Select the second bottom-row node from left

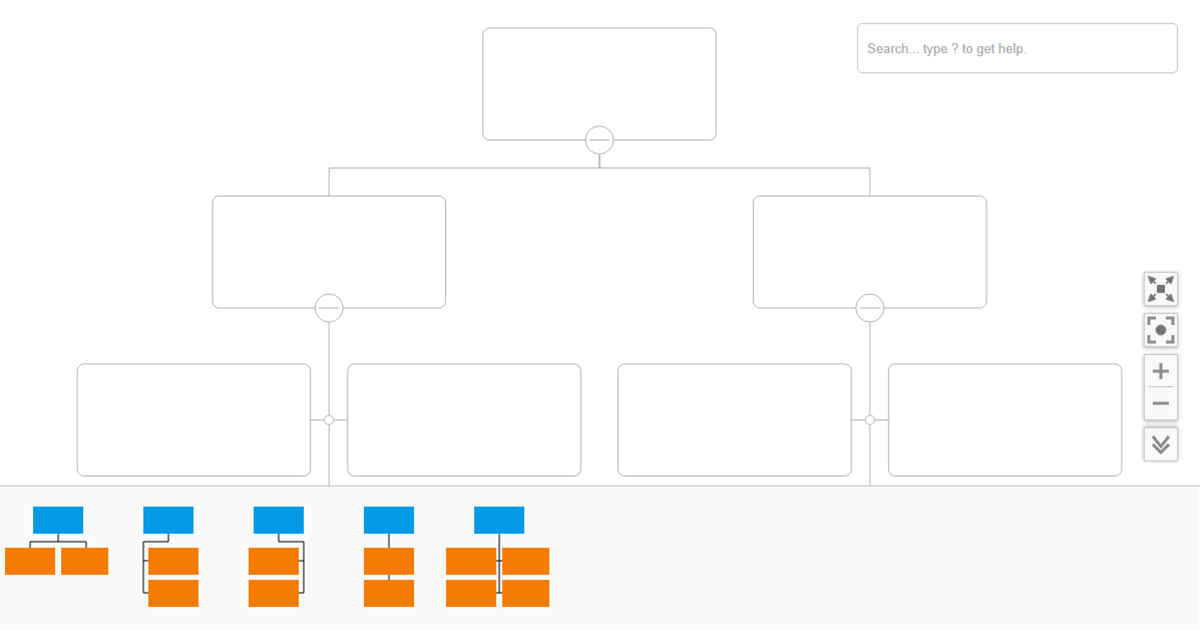coord(464,419)
